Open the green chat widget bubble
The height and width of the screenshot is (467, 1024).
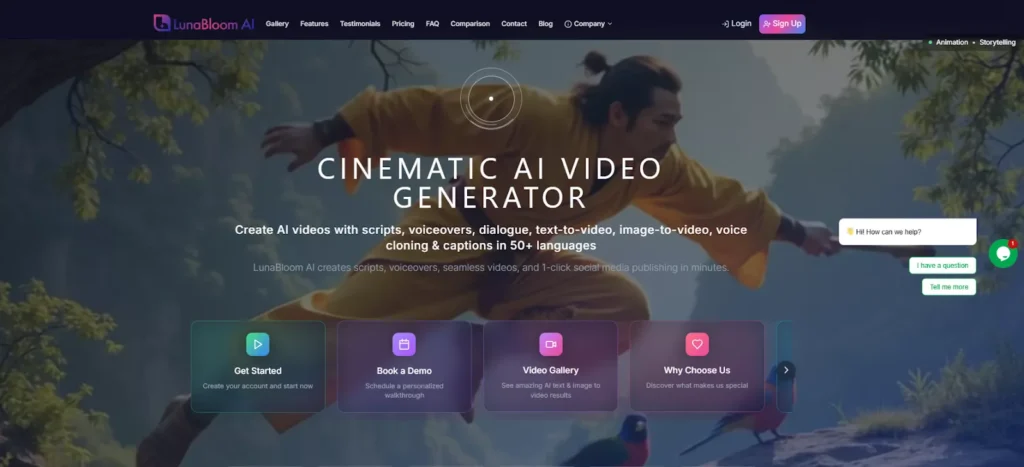point(1002,253)
